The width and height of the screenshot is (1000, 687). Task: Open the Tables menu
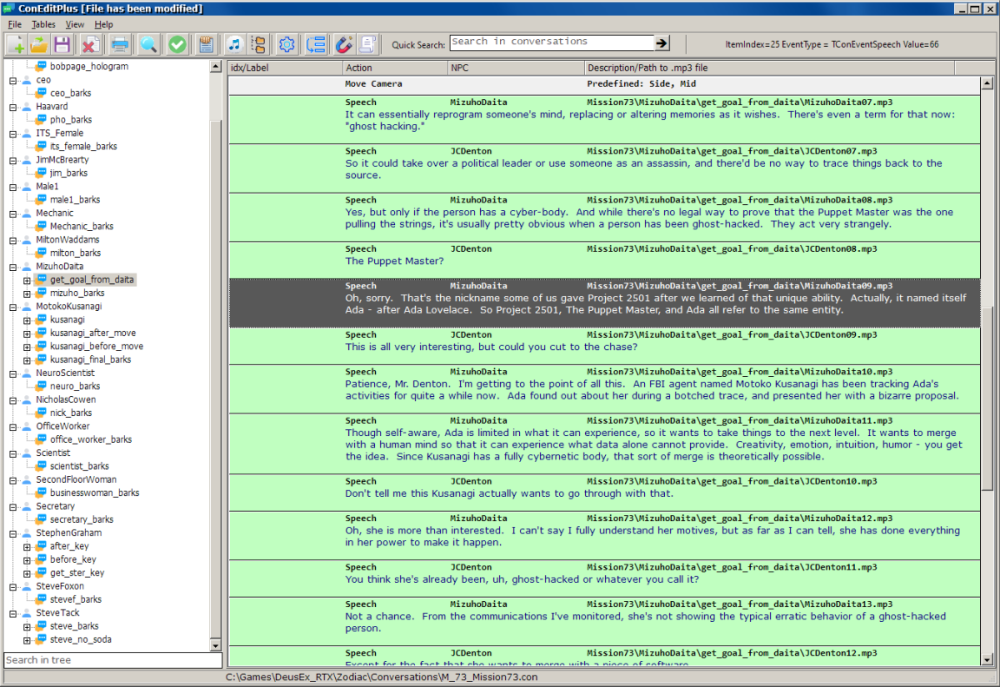[x=43, y=24]
